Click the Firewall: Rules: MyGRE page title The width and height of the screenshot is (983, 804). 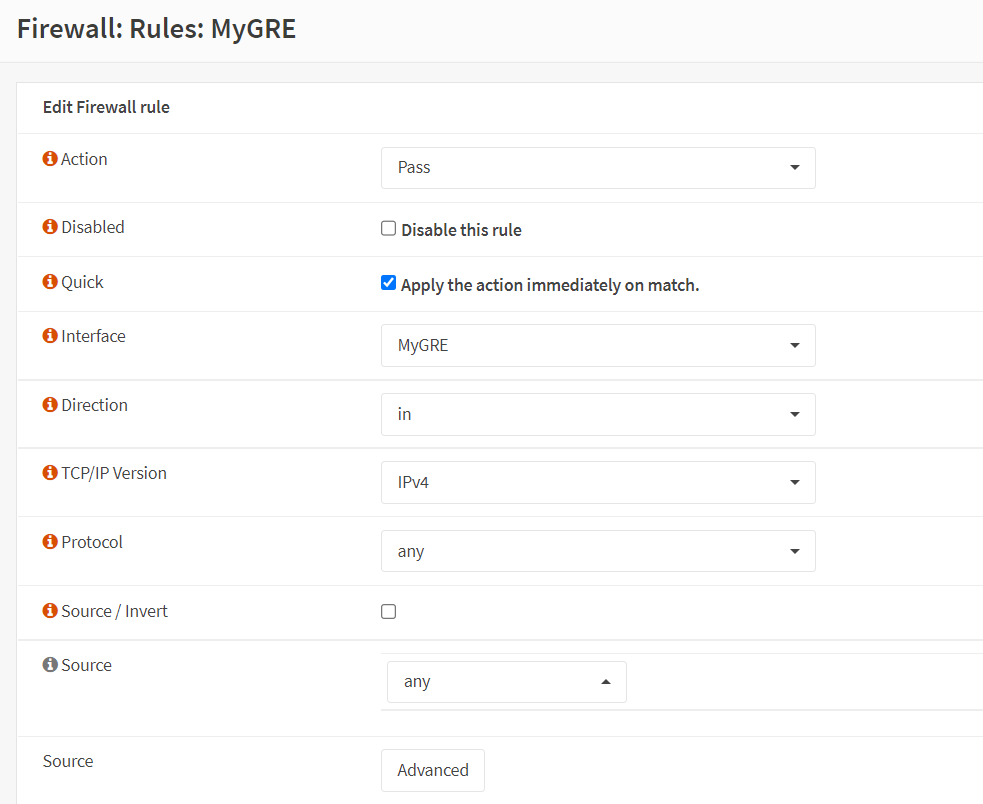[x=156, y=29]
